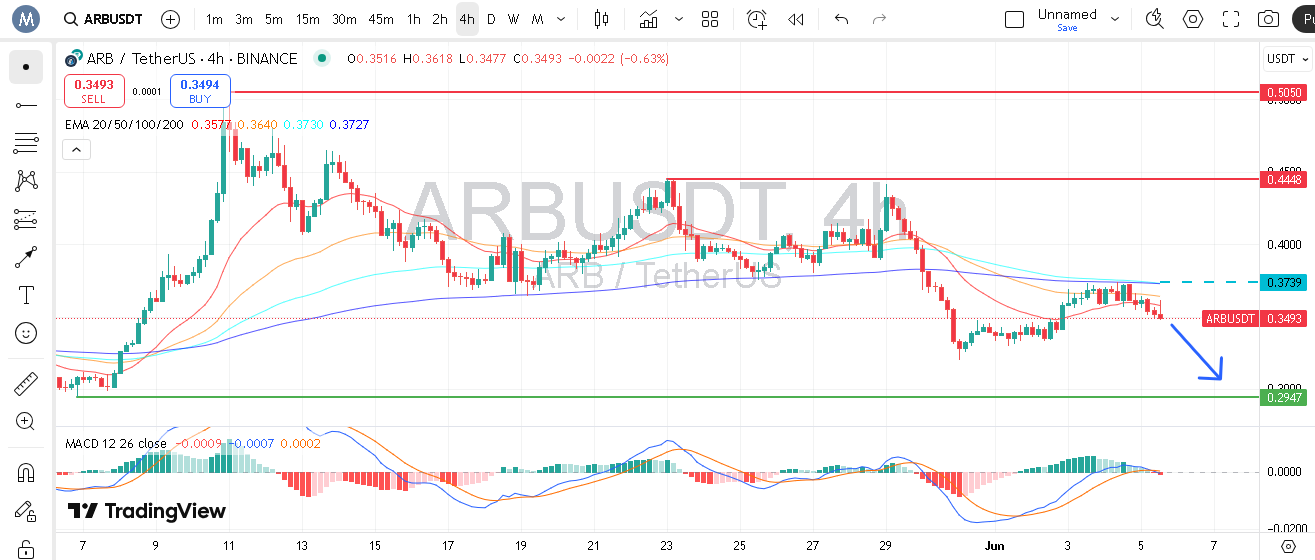Click the TradingView logo
The height and width of the screenshot is (560, 1315).
point(147,511)
